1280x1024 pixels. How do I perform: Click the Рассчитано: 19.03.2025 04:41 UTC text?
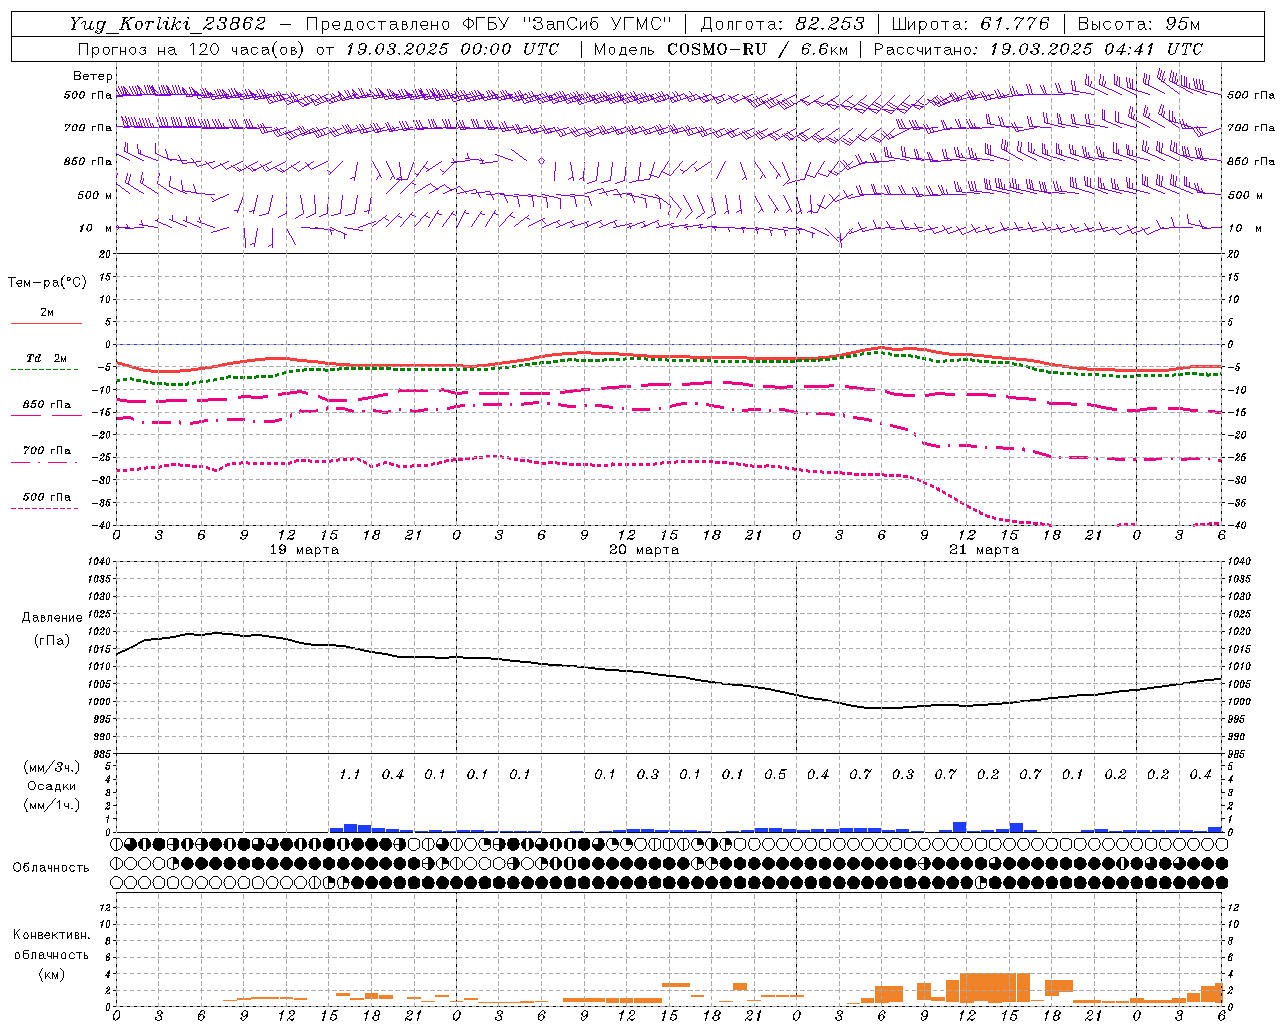(1038, 49)
